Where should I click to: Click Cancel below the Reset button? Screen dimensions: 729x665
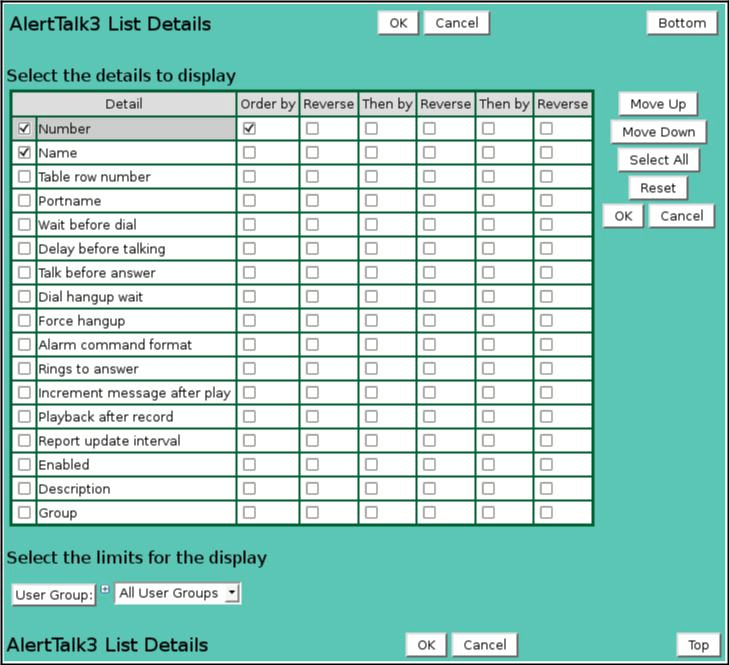pyautogui.click(x=682, y=215)
